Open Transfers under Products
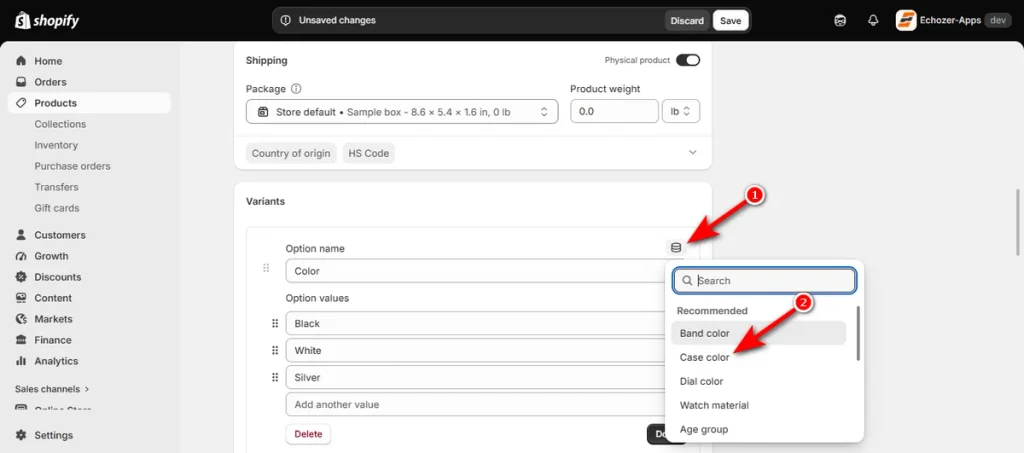Viewport: 1024px width, 453px height. pyautogui.click(x=56, y=187)
